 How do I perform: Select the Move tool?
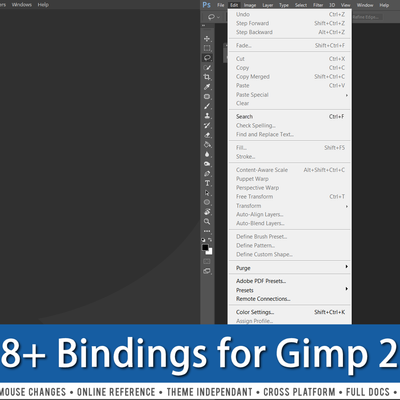tap(207, 39)
